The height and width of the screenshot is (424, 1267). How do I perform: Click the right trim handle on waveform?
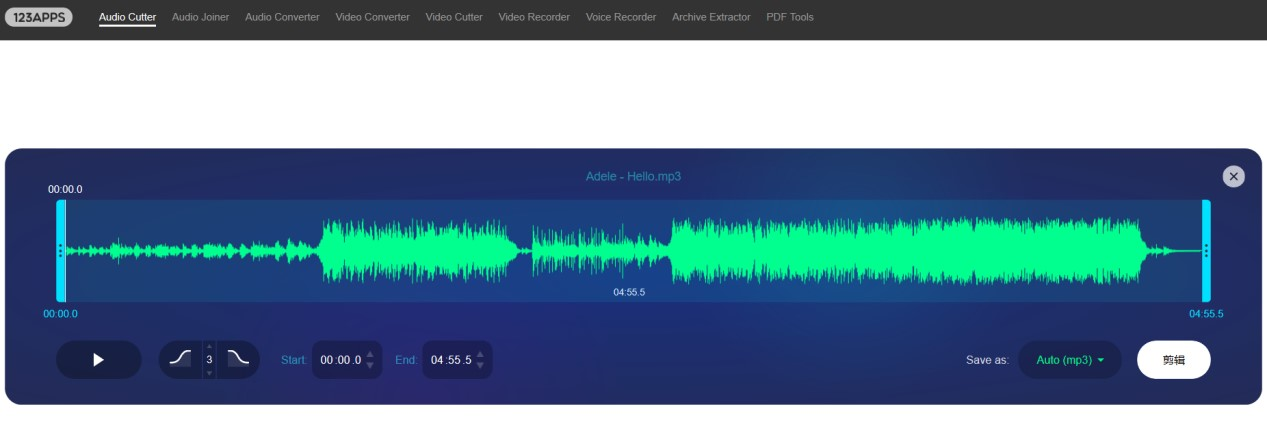pos(1206,251)
